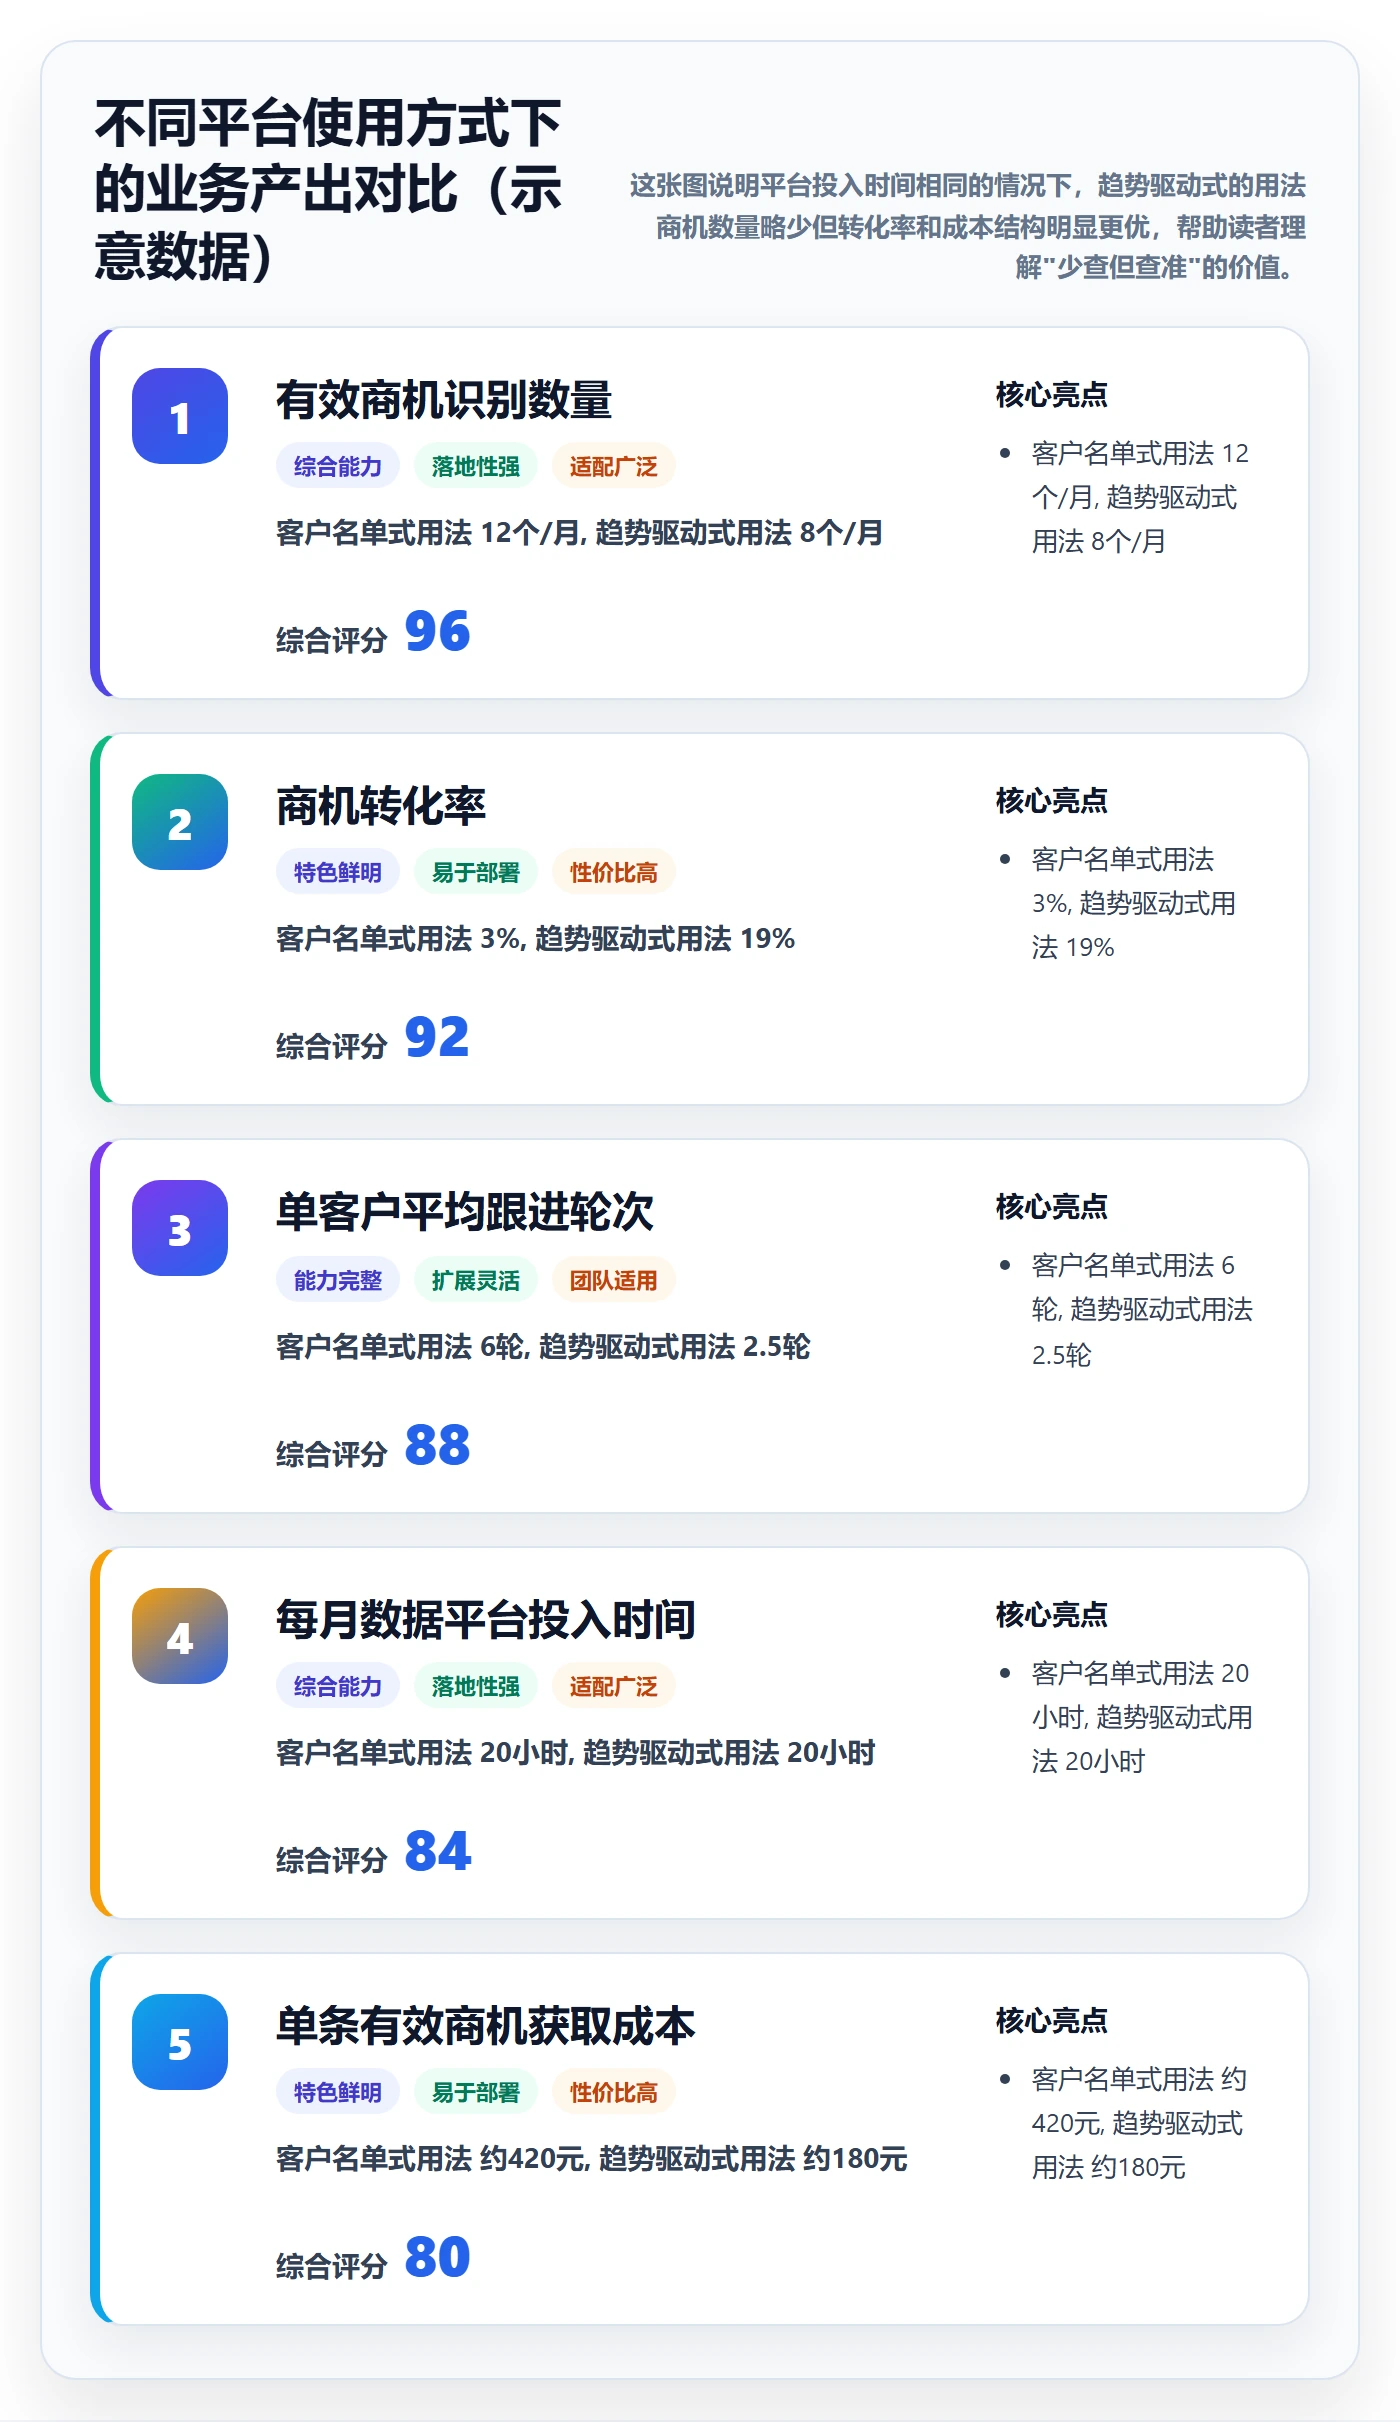The image size is (1400, 2422).
Task: Click the 能力完整 tag
Action: [338, 1280]
